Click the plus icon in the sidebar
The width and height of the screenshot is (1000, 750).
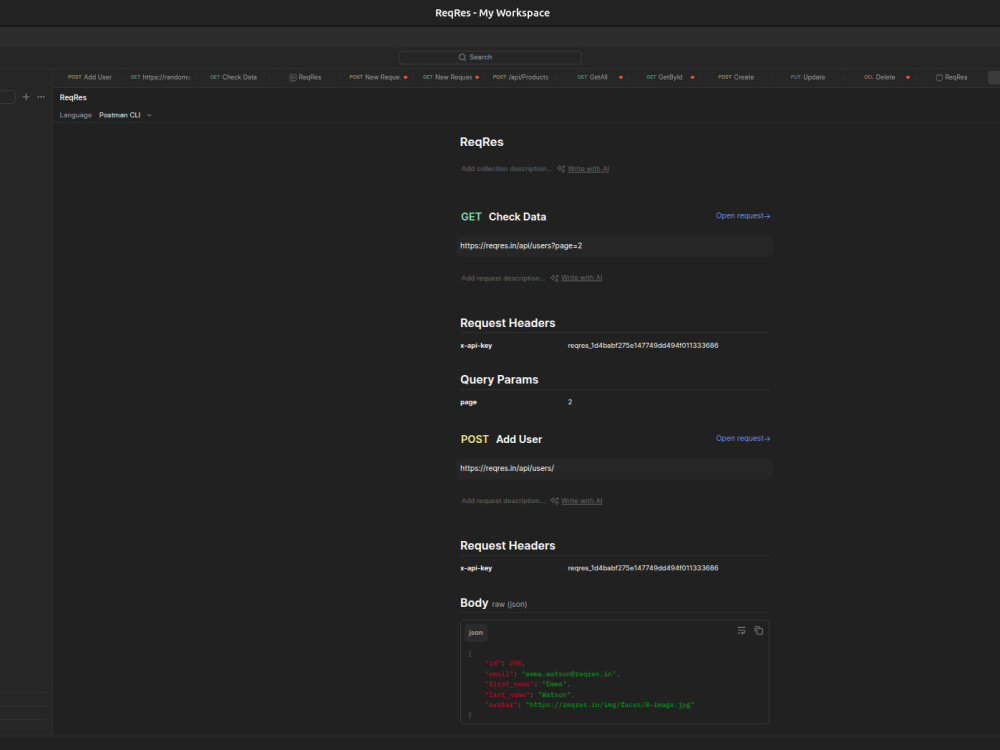click(x=26, y=97)
